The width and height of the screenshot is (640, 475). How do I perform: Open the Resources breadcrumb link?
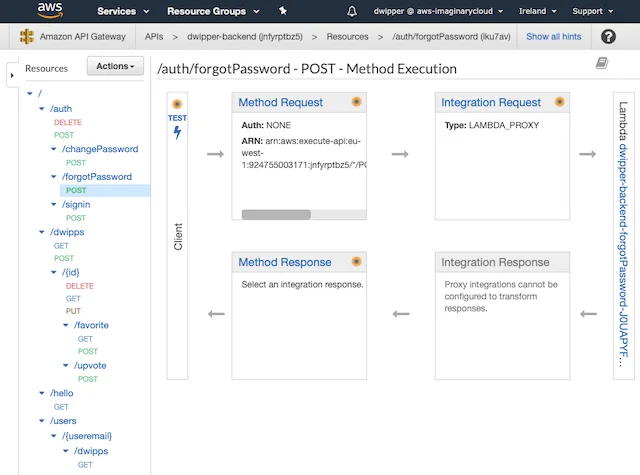coord(347,37)
